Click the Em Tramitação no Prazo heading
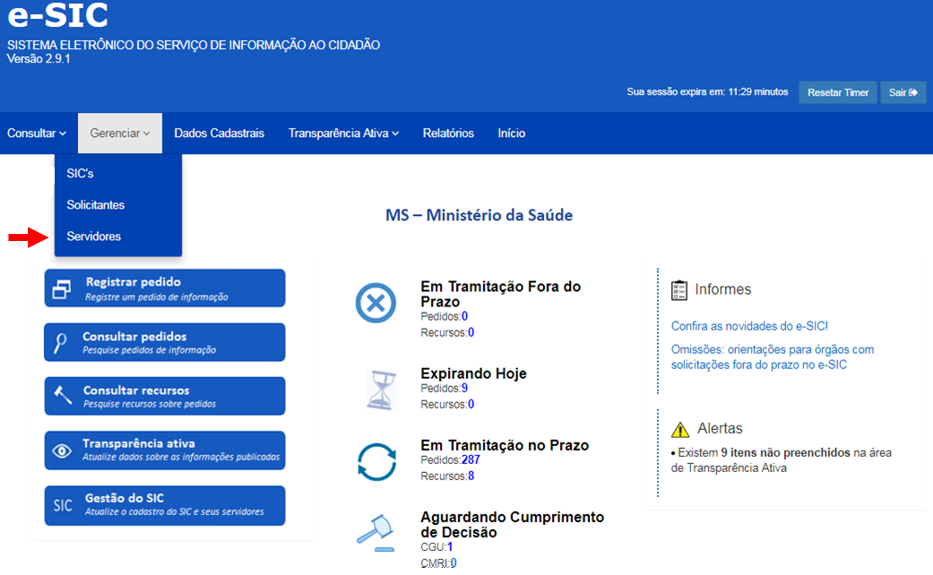Screen dimensions: 933x575 pos(505,445)
